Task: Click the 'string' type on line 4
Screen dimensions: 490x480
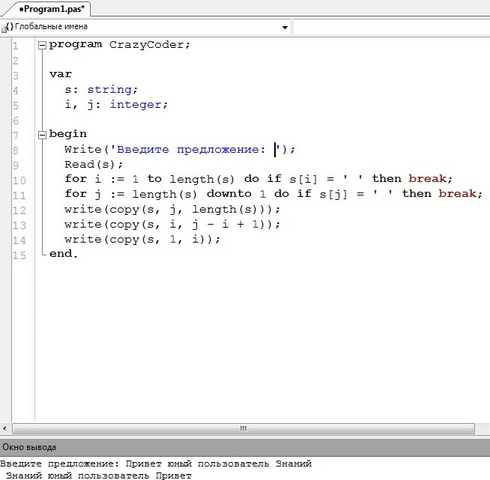Action: tap(110, 89)
